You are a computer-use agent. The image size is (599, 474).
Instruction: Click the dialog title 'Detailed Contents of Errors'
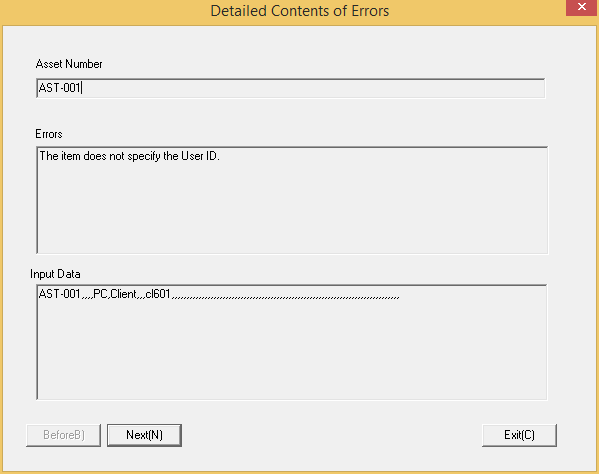[300, 11]
